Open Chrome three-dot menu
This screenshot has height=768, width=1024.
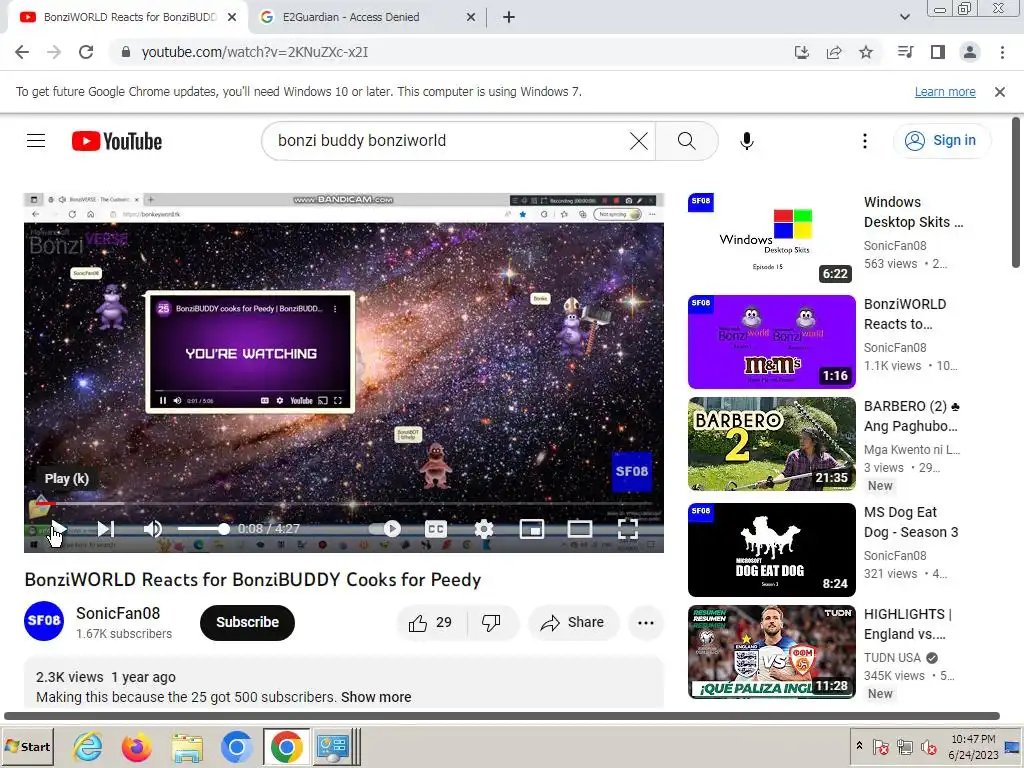tap(1002, 52)
